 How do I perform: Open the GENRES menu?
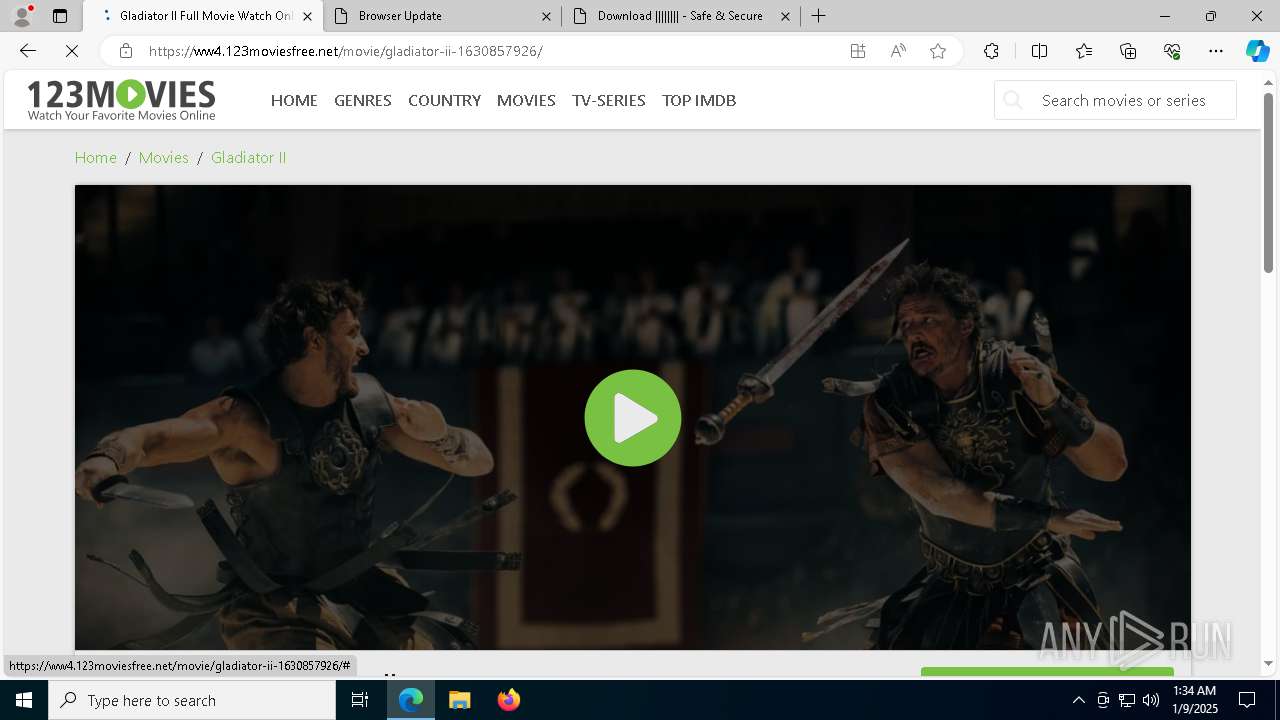tap(363, 100)
